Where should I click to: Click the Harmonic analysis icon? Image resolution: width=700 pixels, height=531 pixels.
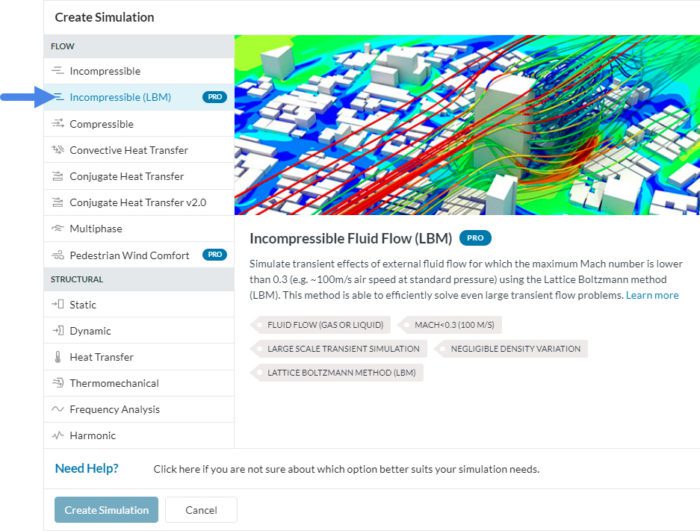click(57, 436)
